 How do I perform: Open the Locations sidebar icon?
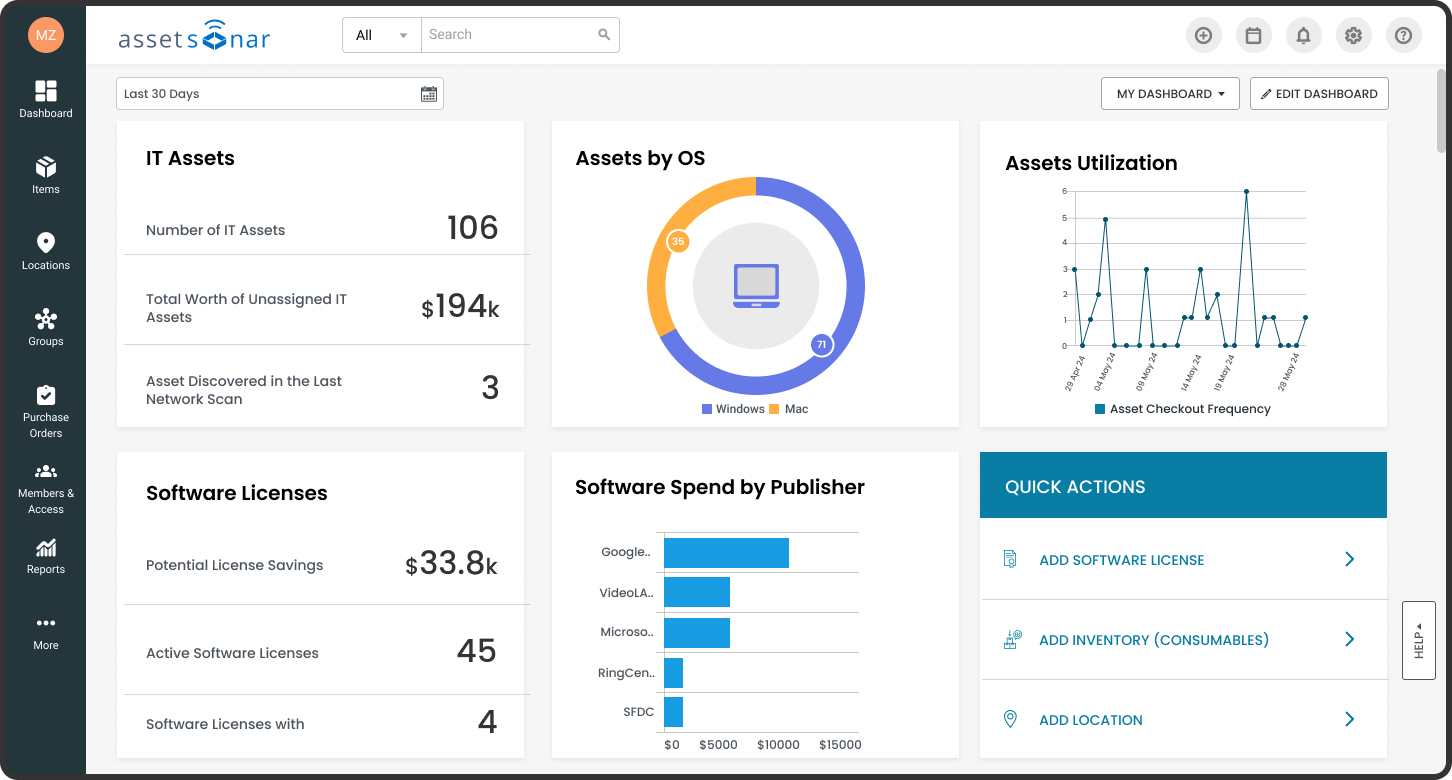tap(46, 251)
